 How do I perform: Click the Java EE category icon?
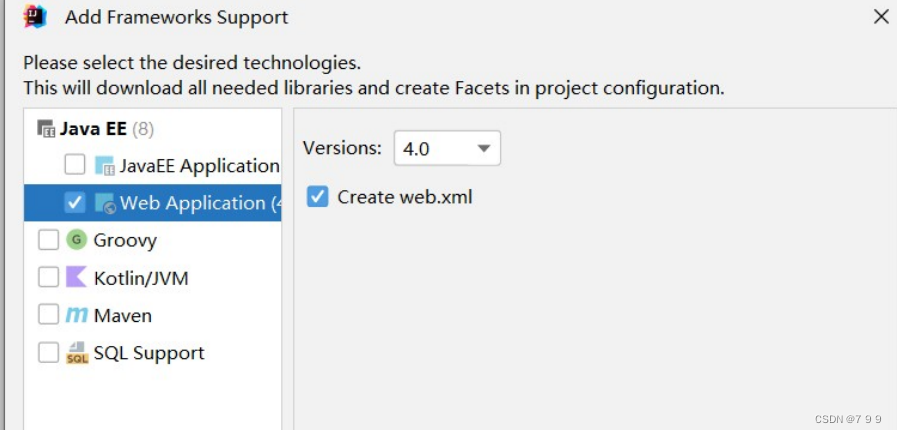click(x=46, y=129)
